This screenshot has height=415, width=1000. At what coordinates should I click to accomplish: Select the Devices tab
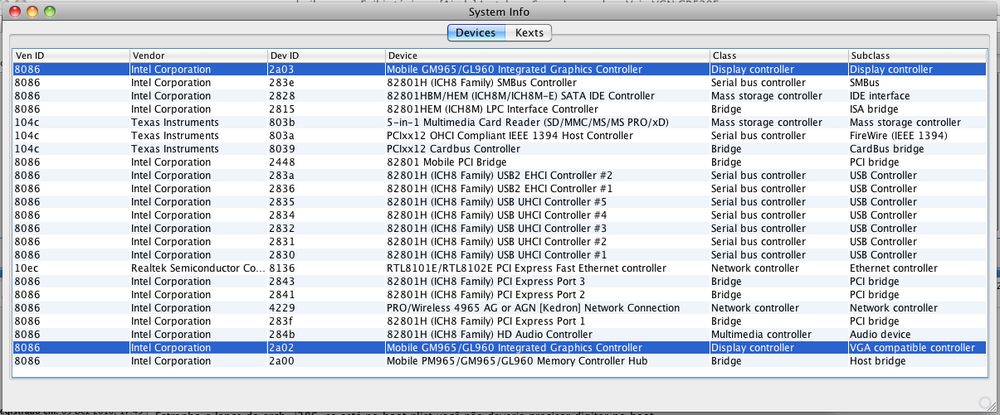click(x=475, y=33)
